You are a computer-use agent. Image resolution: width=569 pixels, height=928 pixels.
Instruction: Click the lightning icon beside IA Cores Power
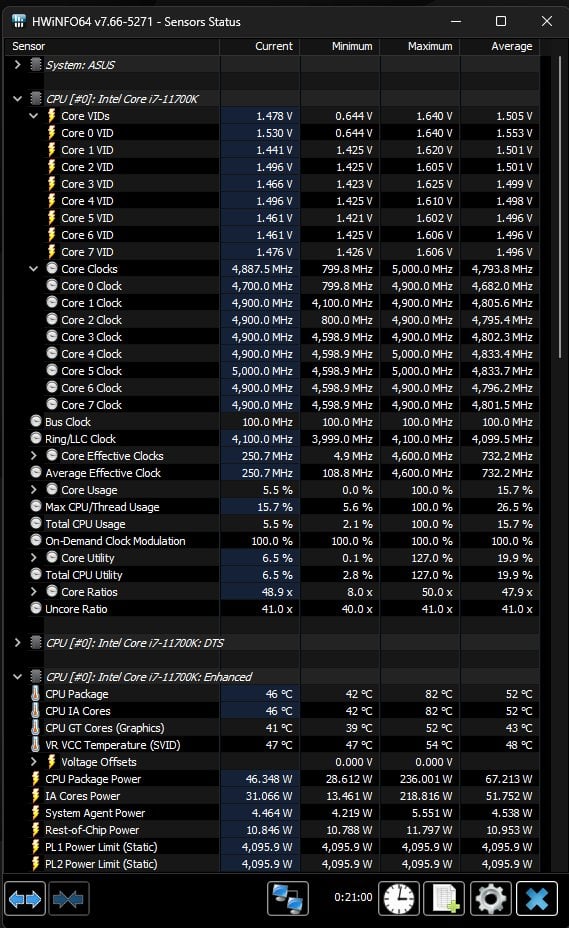[36, 795]
